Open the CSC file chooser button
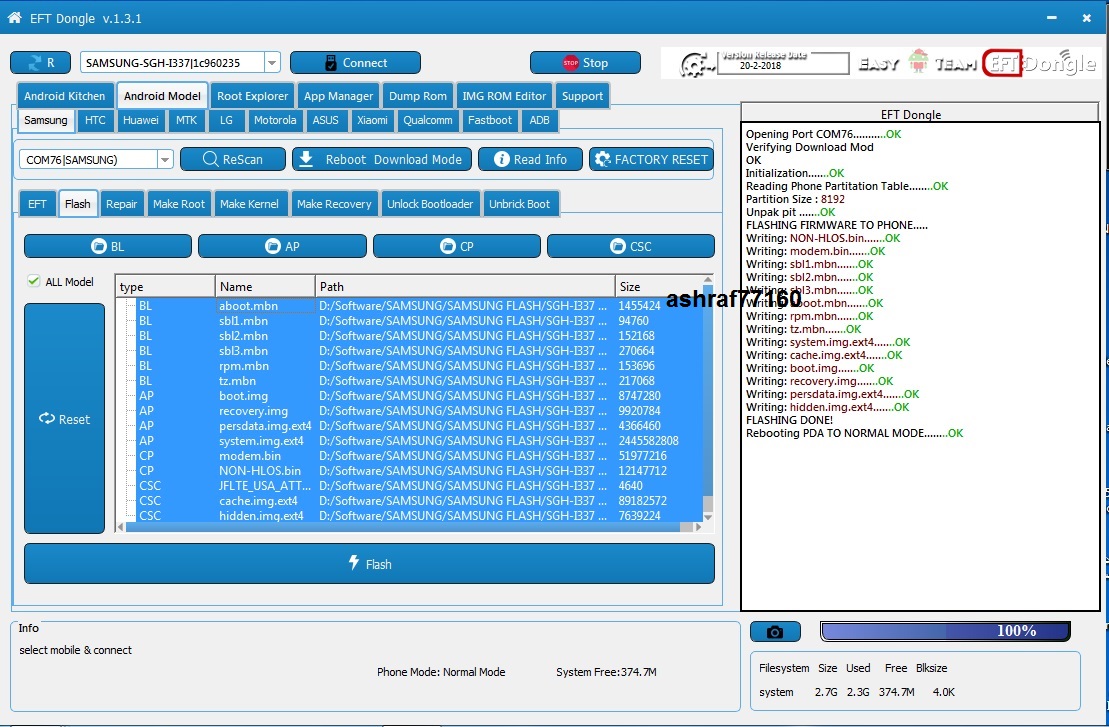The height and width of the screenshot is (727, 1109). coord(631,246)
